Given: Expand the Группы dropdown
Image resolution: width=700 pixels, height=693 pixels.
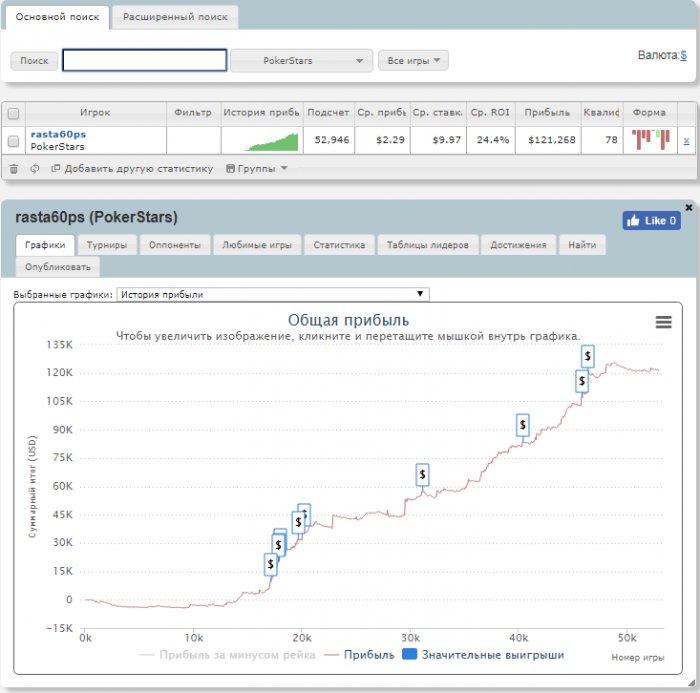Looking at the screenshot, I should 257,169.
